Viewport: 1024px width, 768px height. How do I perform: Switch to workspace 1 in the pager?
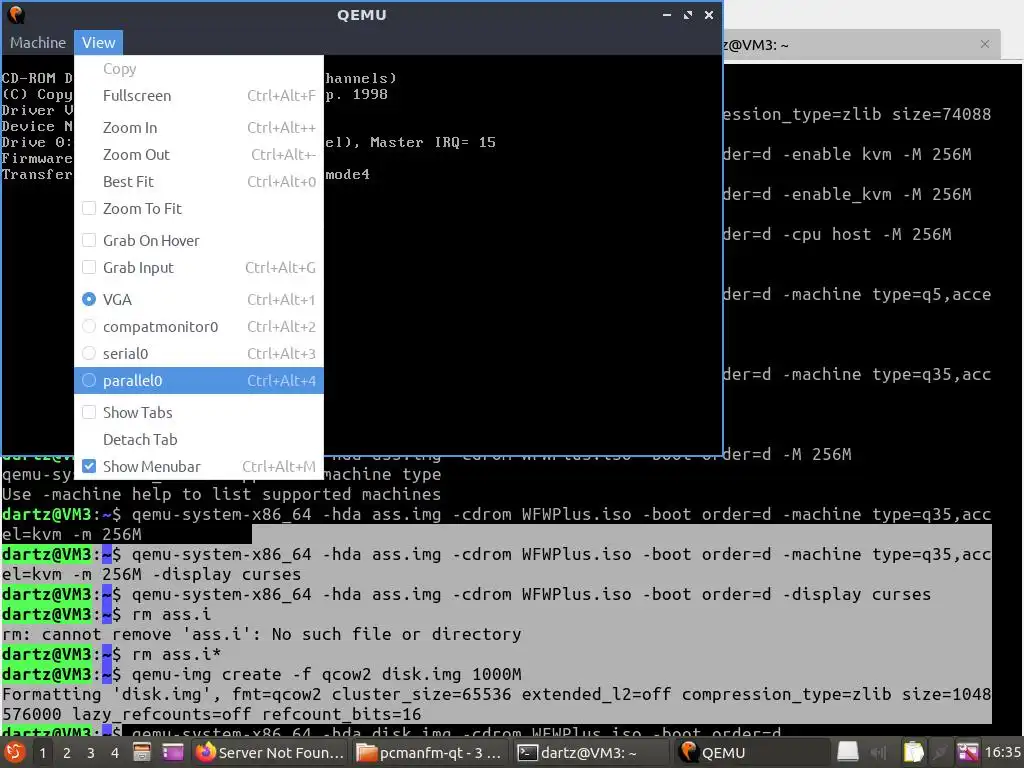coord(42,753)
